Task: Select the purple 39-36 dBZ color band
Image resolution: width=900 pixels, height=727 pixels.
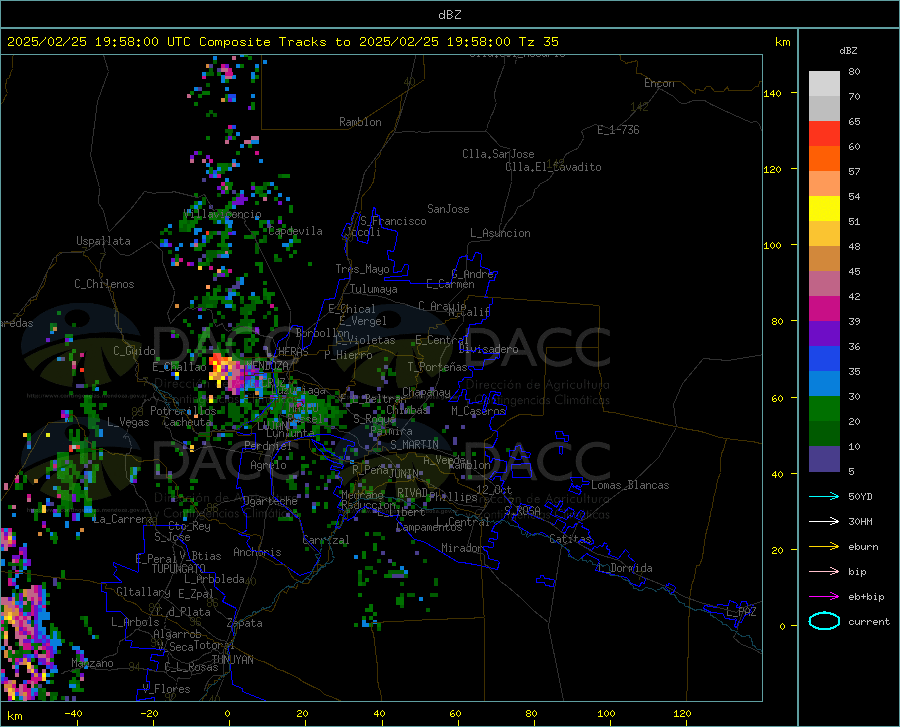Action: pyautogui.click(x=824, y=333)
